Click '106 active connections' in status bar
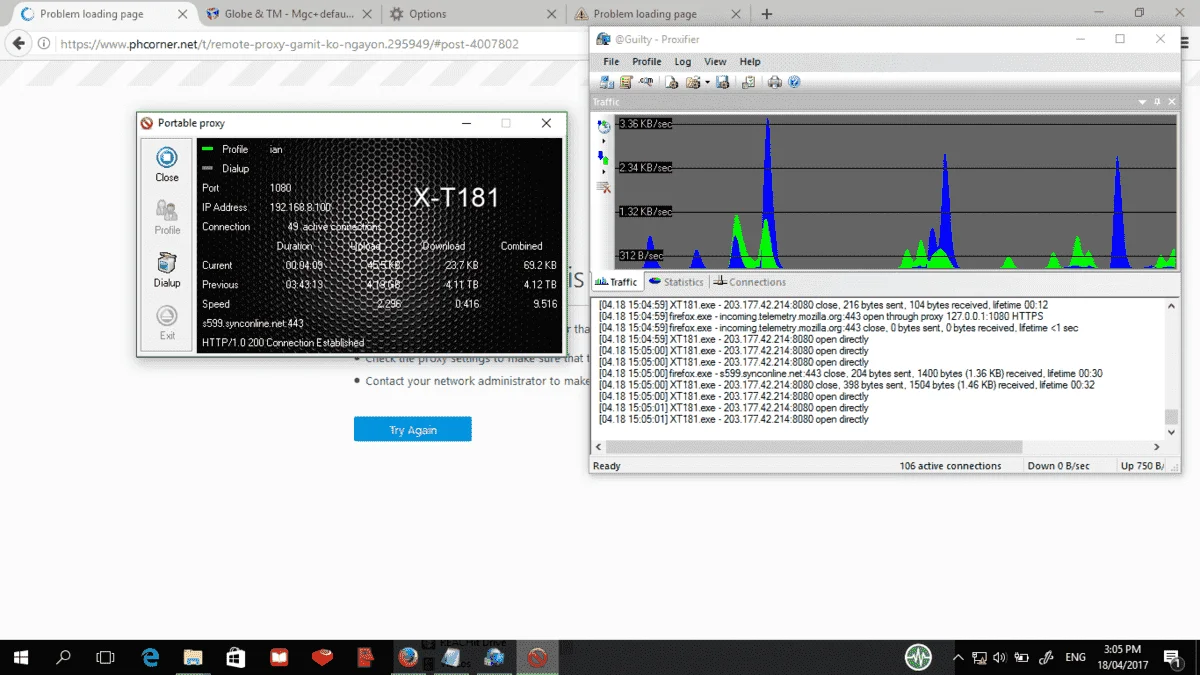Screen dimensions: 1200x675 point(950,466)
